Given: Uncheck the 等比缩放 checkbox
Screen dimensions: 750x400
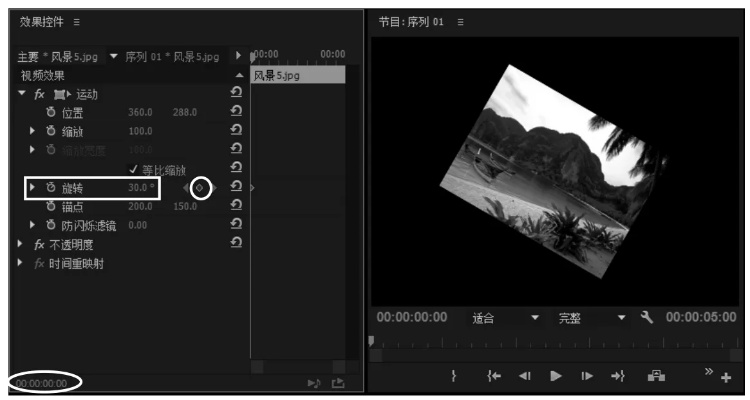Looking at the screenshot, I should [x=133, y=169].
